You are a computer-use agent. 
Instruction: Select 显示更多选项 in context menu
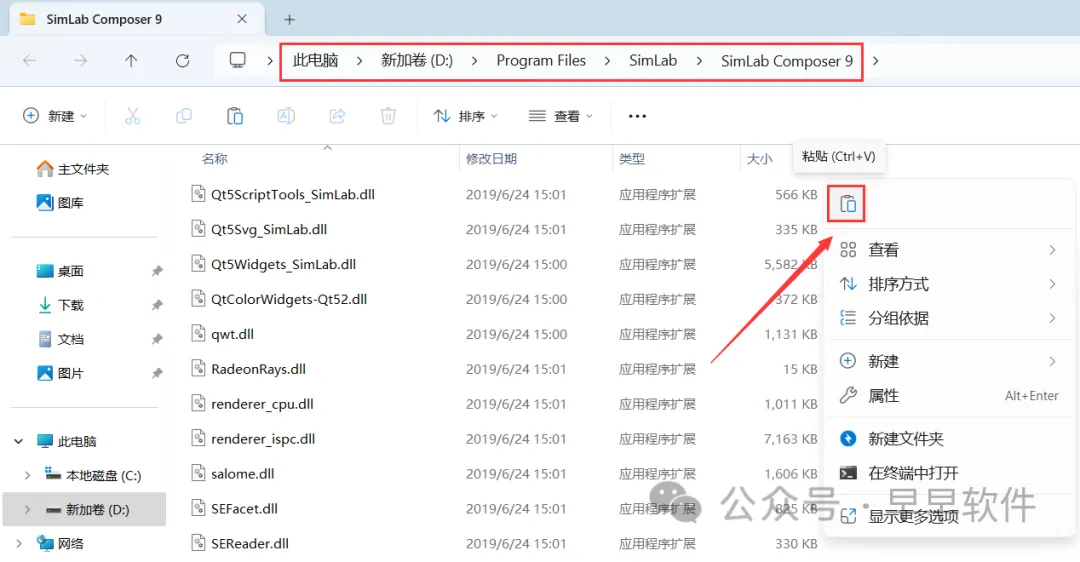pyautogui.click(x=950, y=516)
